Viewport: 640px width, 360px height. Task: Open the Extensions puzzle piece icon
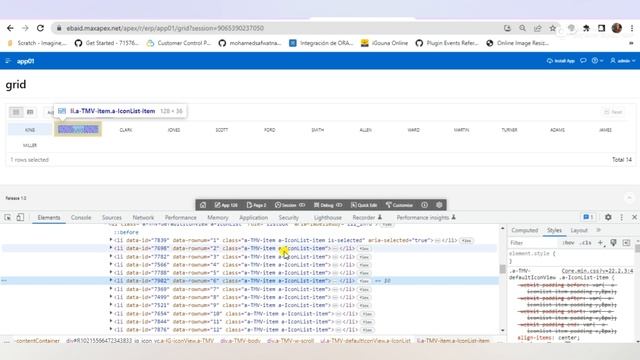tap(586, 28)
